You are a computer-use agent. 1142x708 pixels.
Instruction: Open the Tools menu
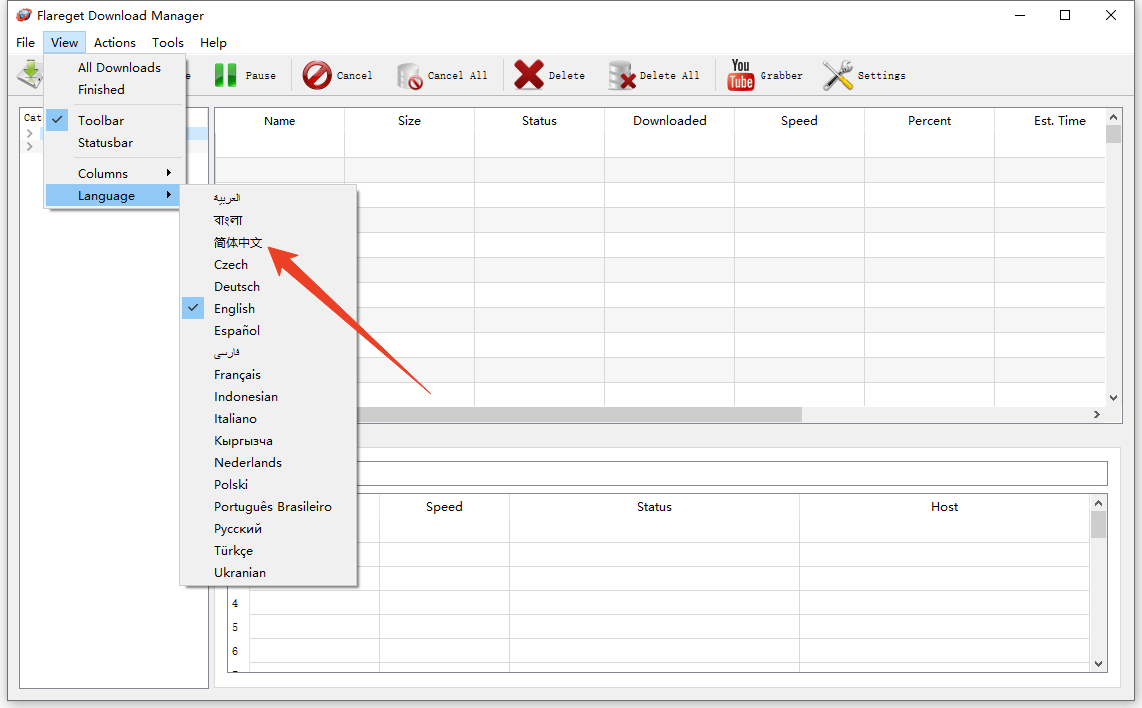click(x=168, y=42)
